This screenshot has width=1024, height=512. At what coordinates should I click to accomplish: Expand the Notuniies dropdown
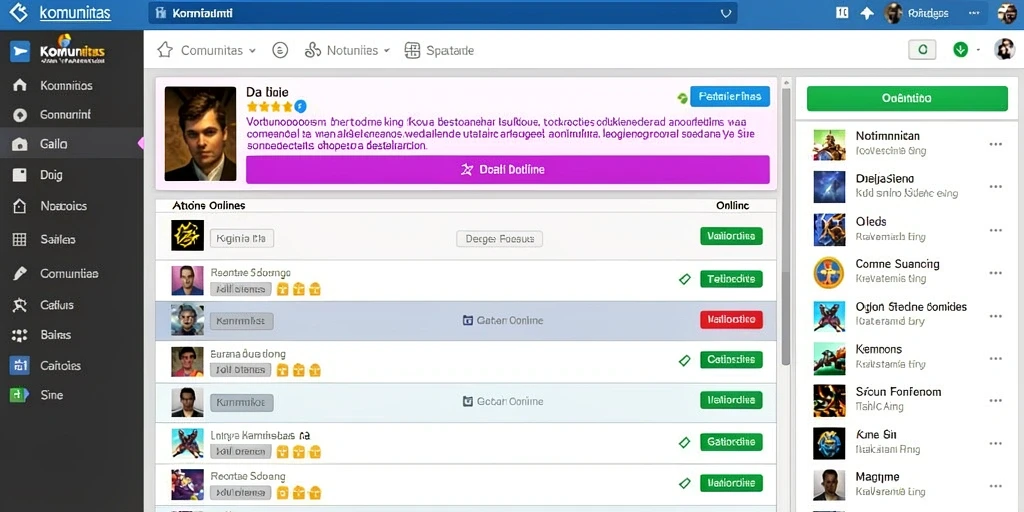click(x=387, y=50)
